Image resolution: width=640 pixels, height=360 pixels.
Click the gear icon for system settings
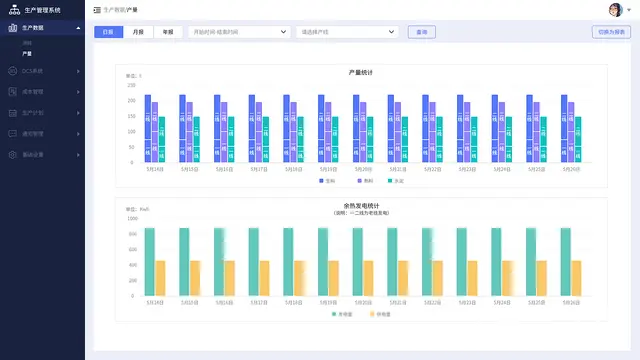tap(13, 155)
